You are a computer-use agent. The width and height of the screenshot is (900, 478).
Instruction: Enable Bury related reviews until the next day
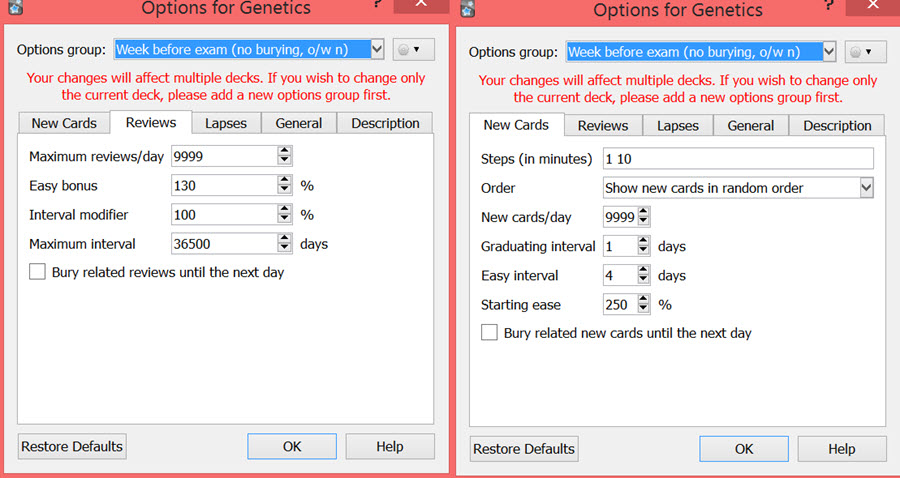pyautogui.click(x=37, y=272)
